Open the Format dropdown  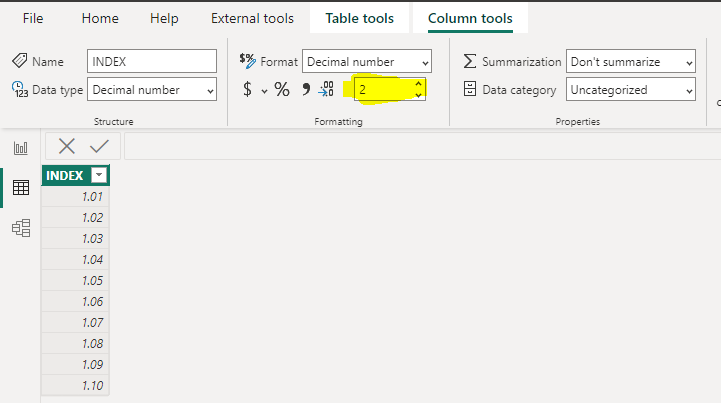click(x=367, y=61)
